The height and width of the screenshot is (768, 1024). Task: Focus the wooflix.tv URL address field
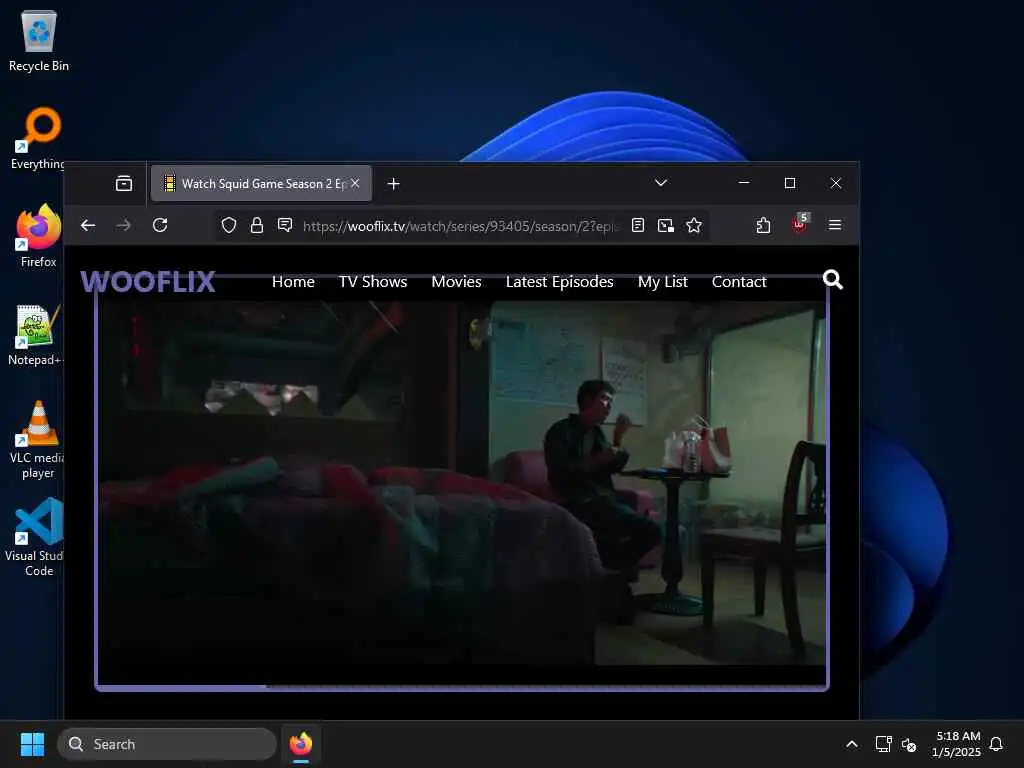point(459,226)
